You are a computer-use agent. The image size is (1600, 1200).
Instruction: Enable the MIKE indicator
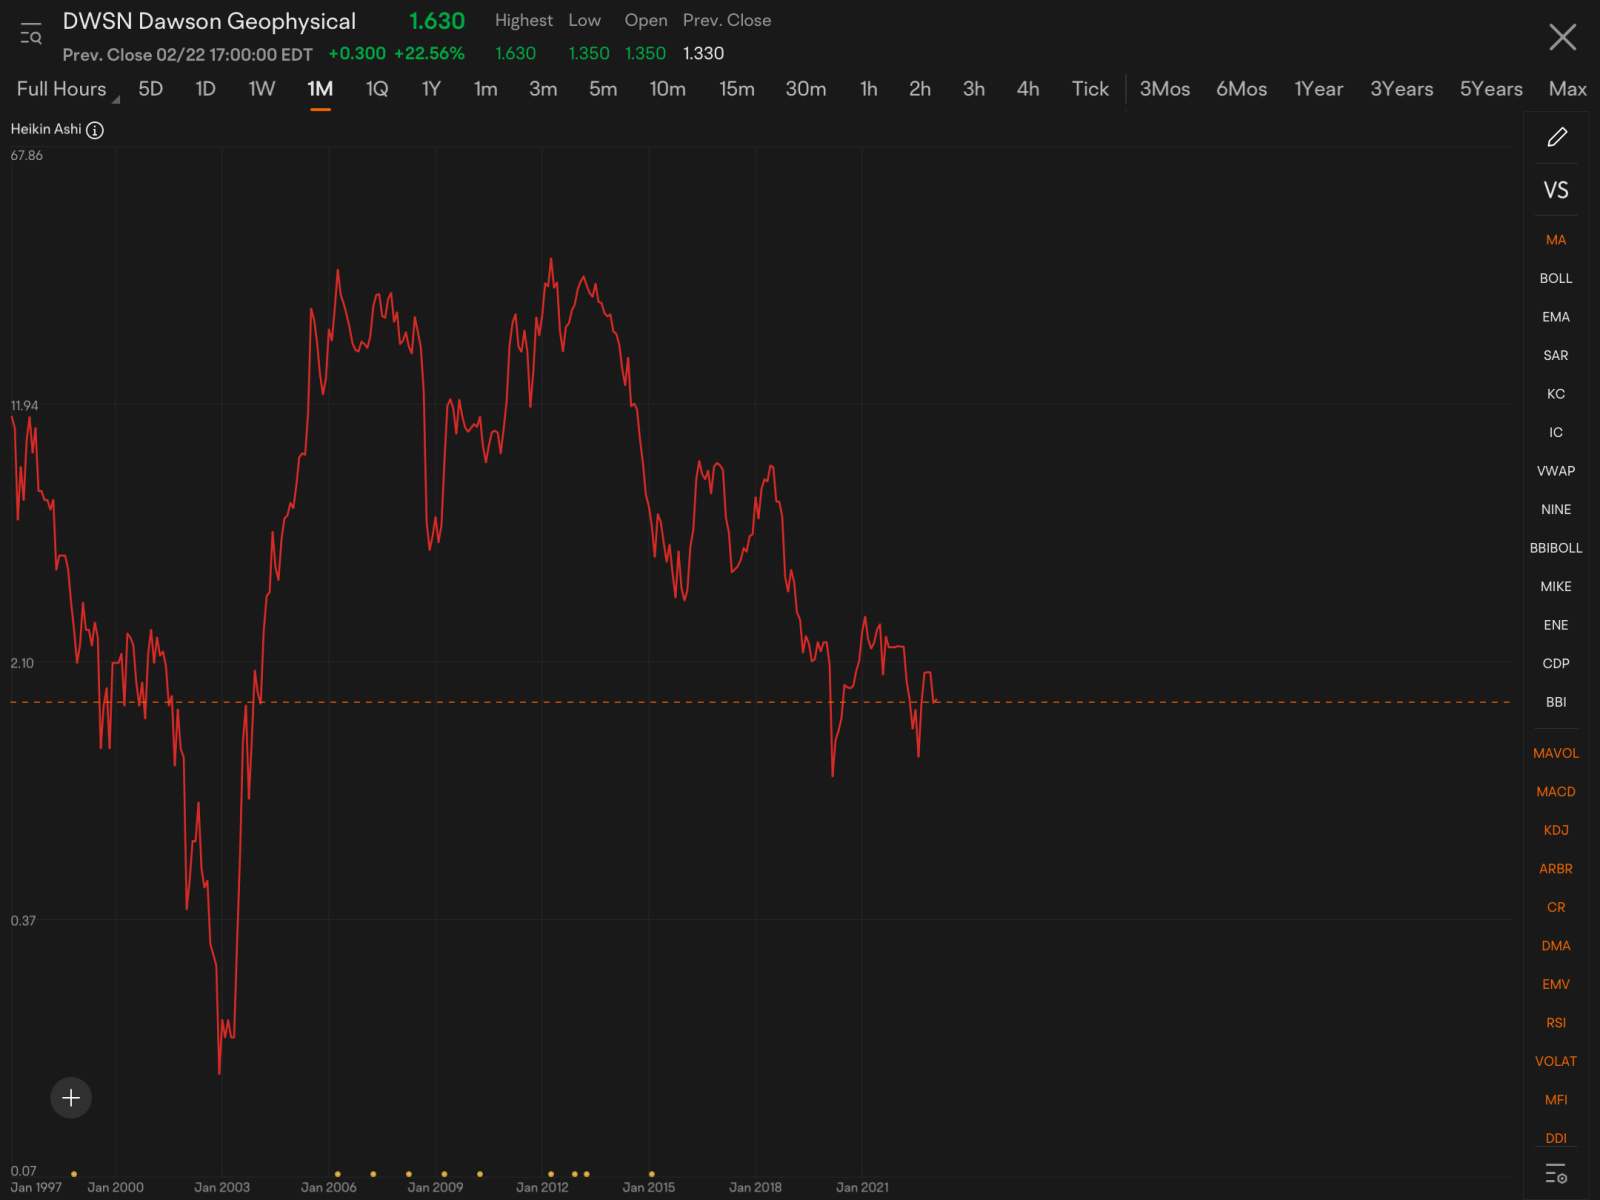point(1556,586)
